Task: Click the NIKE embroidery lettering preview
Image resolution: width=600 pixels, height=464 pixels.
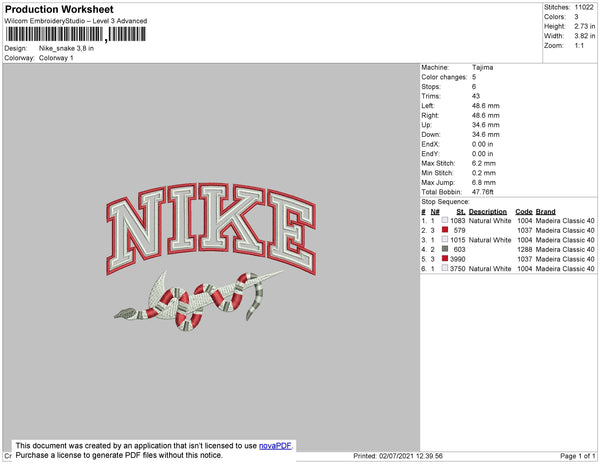Action: [211, 228]
